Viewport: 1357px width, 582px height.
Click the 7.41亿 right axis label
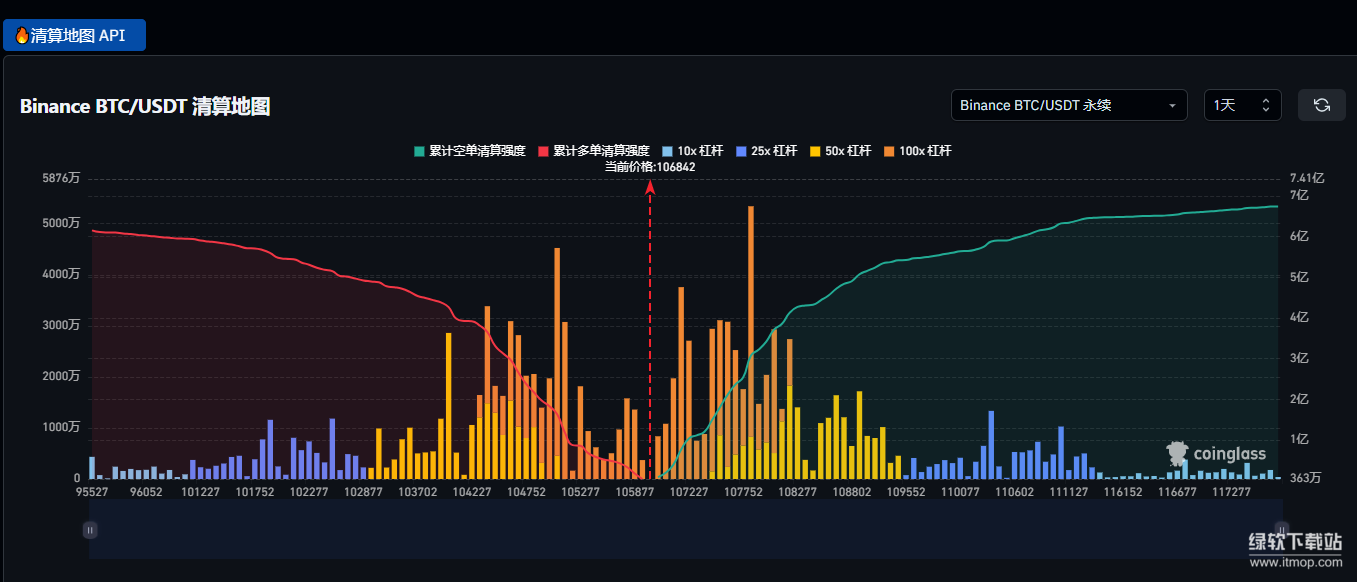pos(1307,178)
